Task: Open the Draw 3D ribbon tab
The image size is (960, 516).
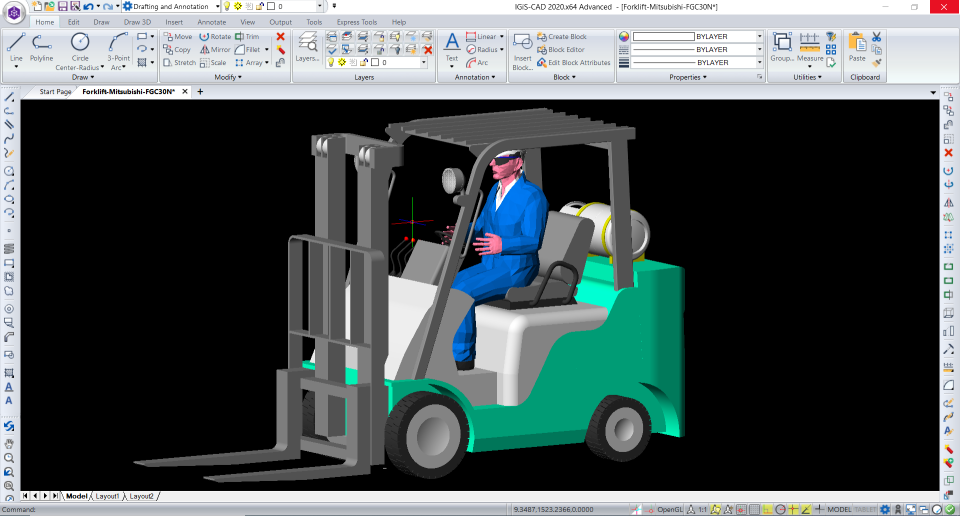Action: (137, 22)
